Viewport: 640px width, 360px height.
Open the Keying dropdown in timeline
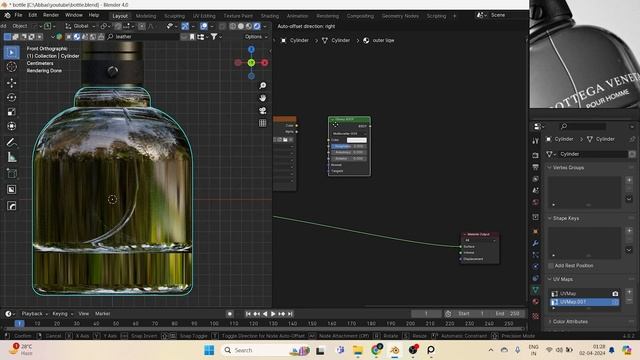coord(62,314)
